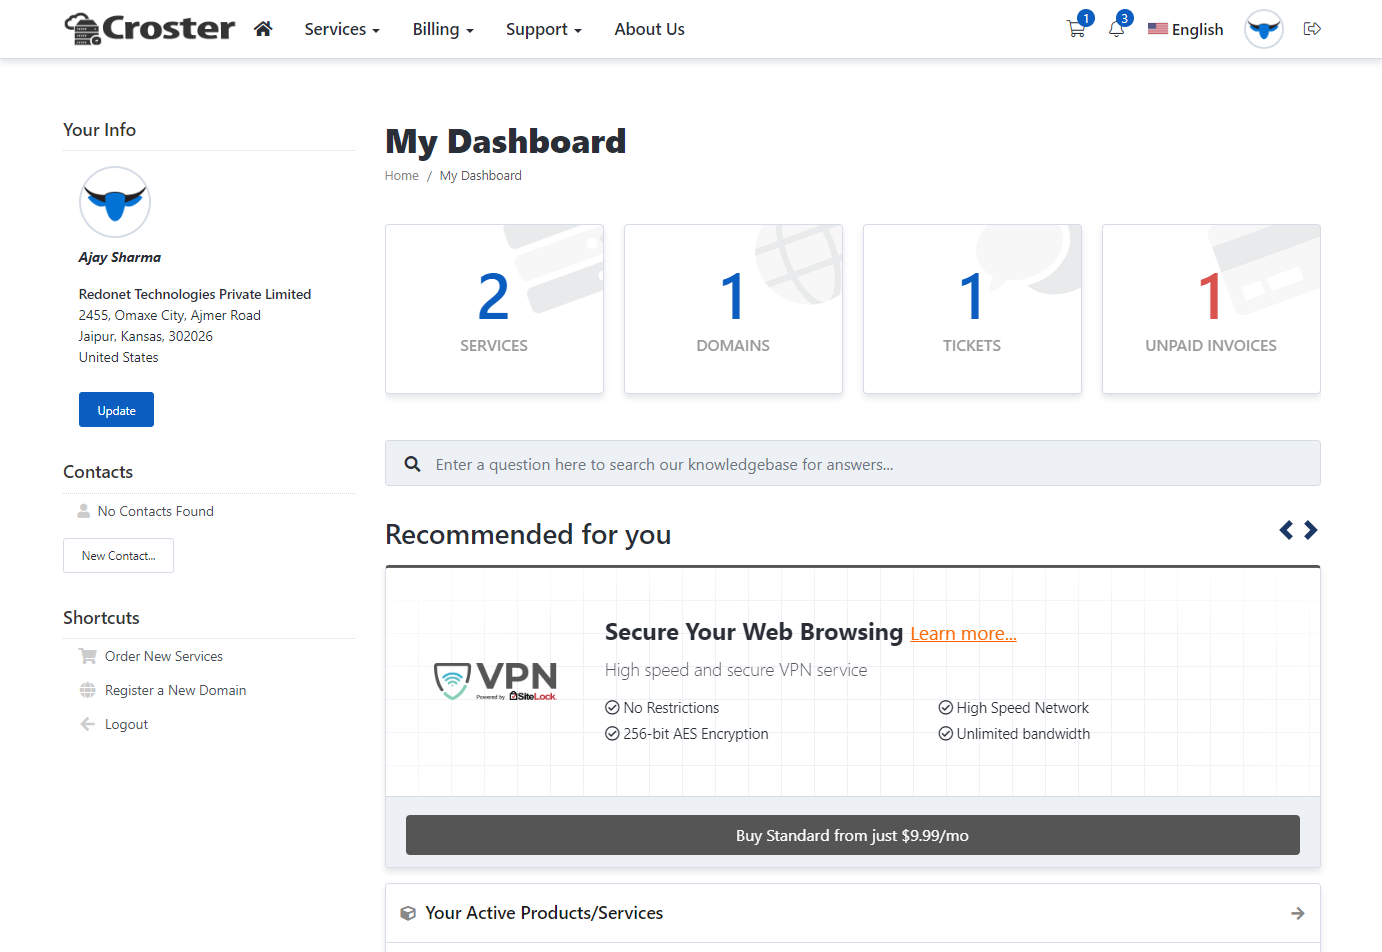Open the Billing dropdown menu

(x=443, y=29)
